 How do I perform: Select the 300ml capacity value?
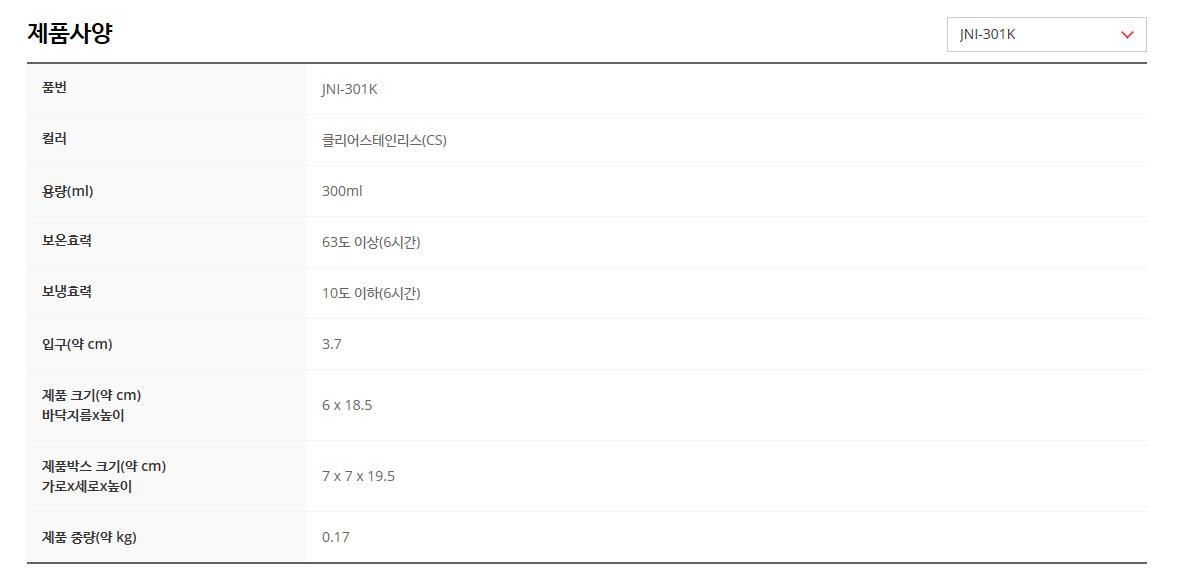pos(342,191)
